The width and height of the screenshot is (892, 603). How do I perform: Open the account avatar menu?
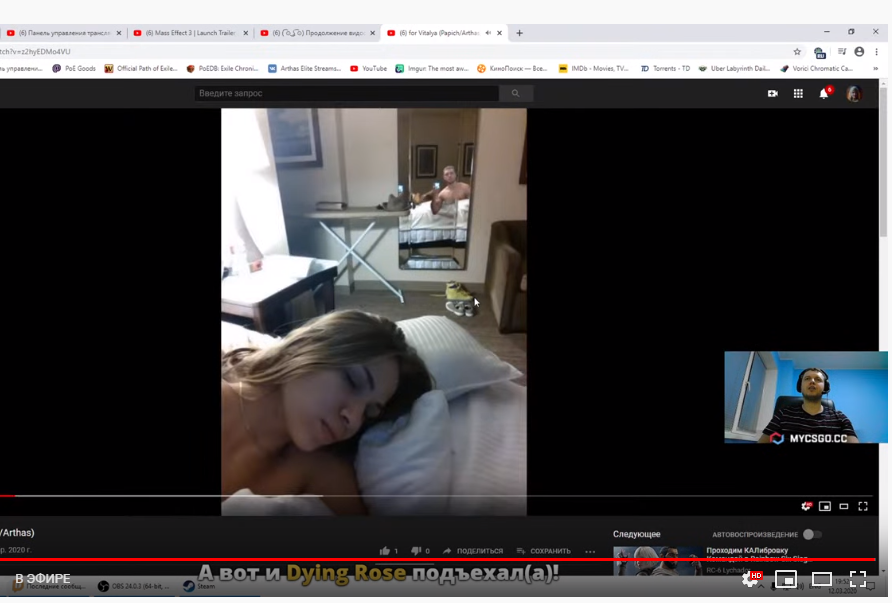[853, 93]
